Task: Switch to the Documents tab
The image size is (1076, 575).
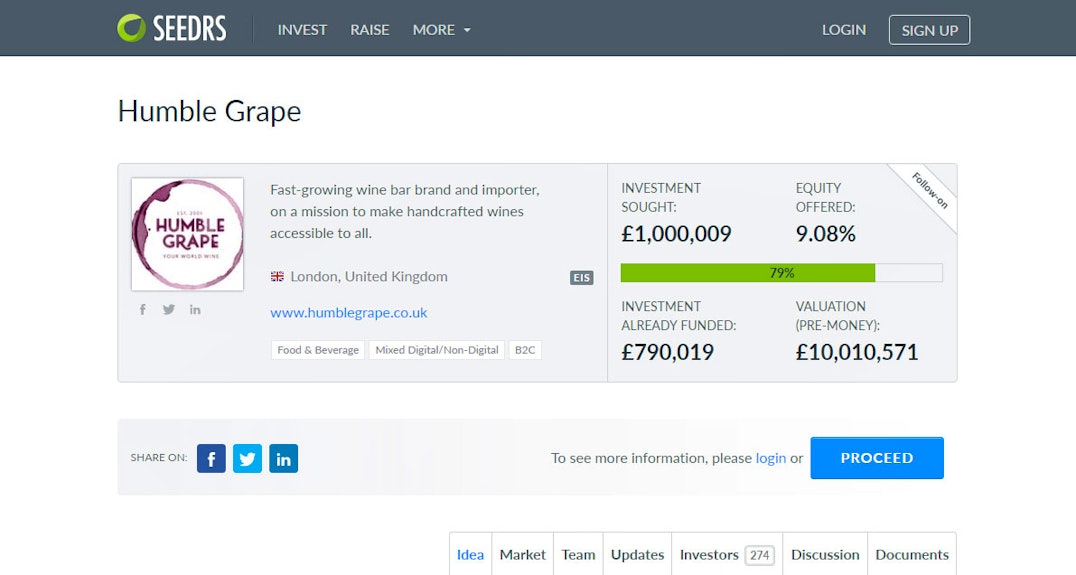Action: pos(912,554)
